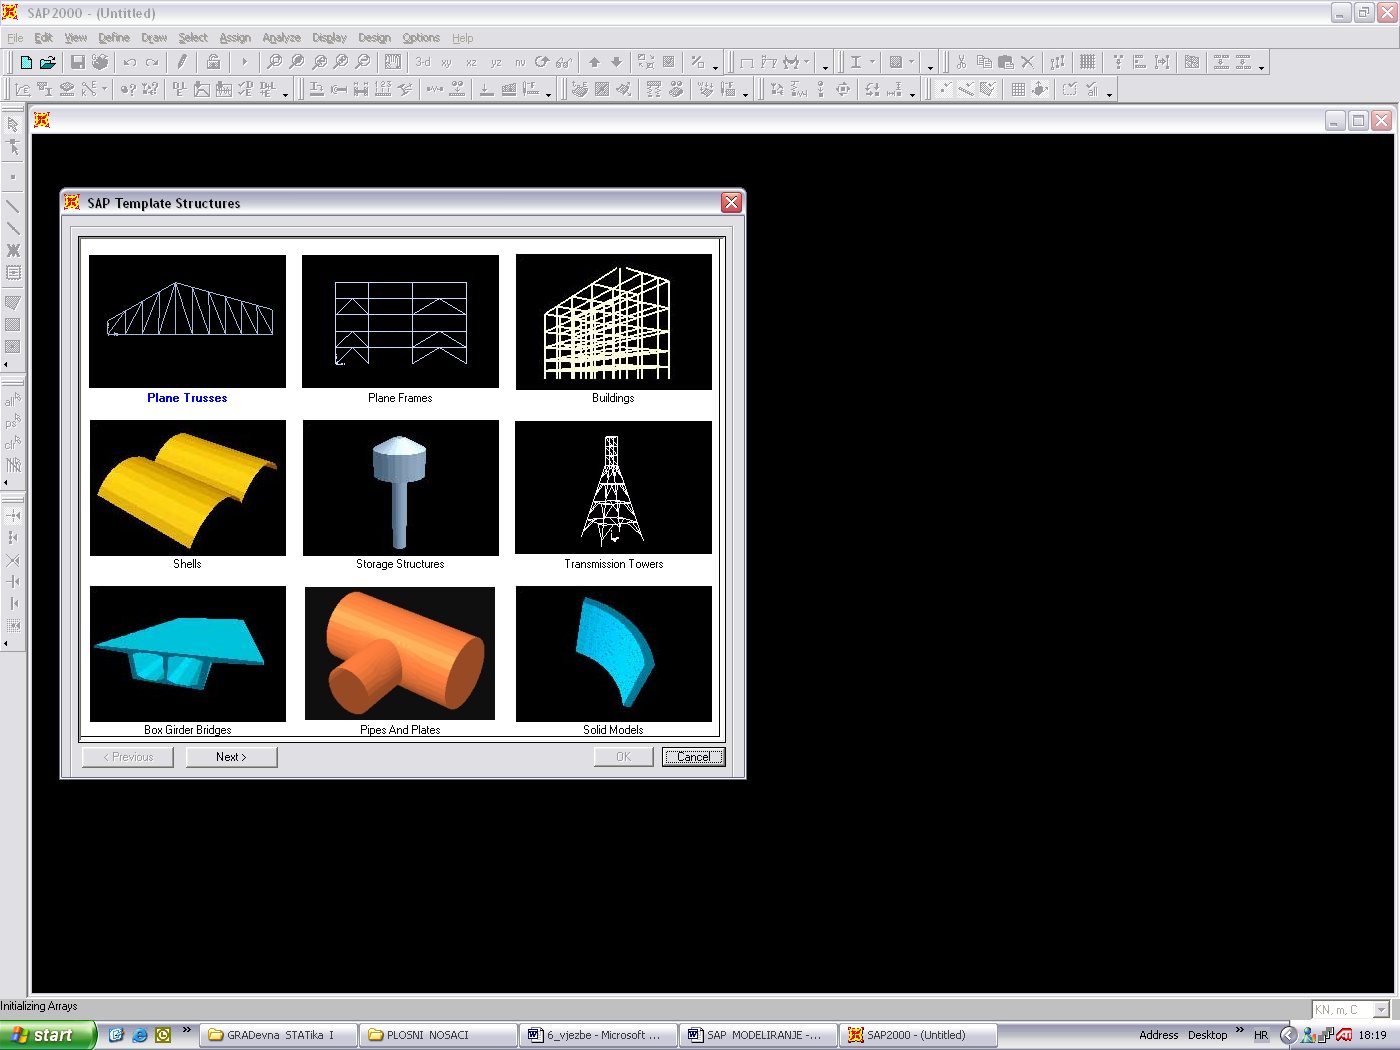Select the Plane Trusses template
Image resolution: width=1400 pixels, height=1050 pixels.
pyautogui.click(x=187, y=321)
